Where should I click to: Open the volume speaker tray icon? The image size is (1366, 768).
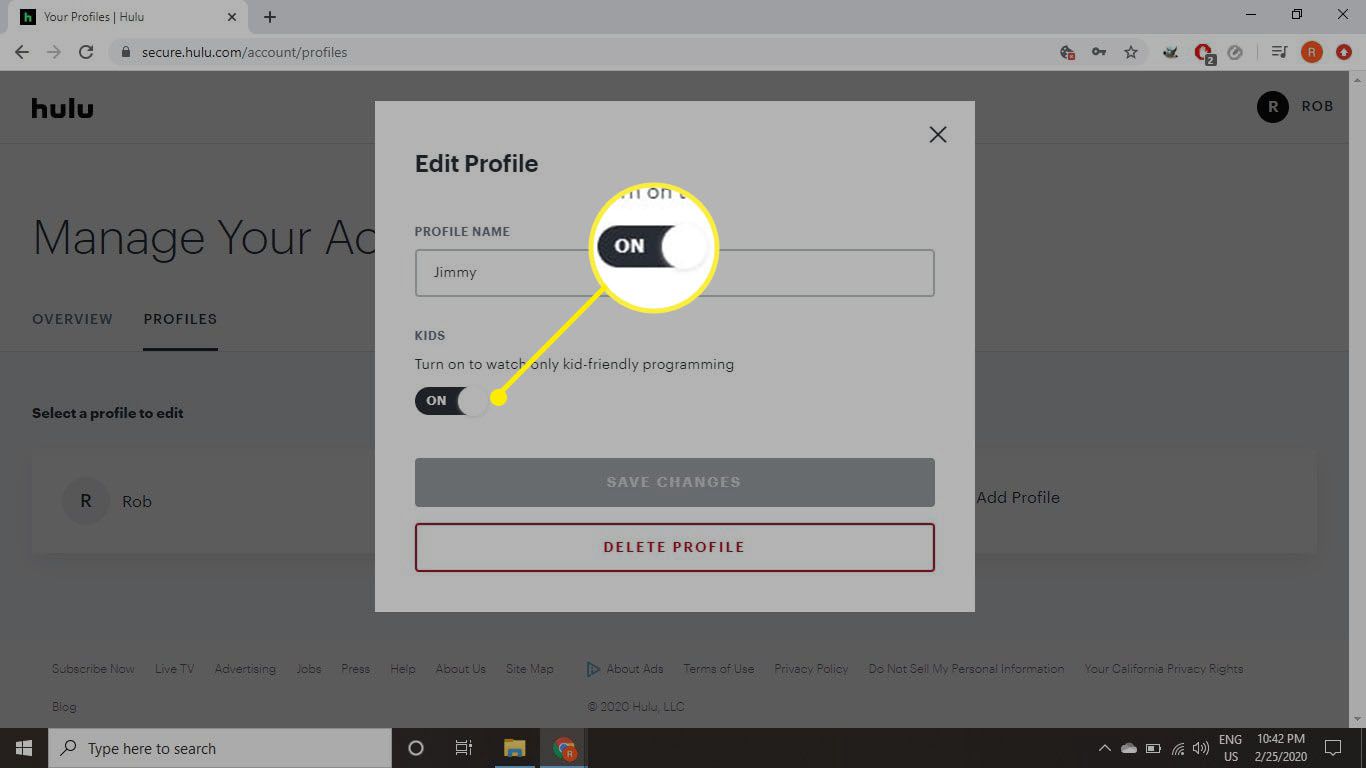tap(1200, 748)
